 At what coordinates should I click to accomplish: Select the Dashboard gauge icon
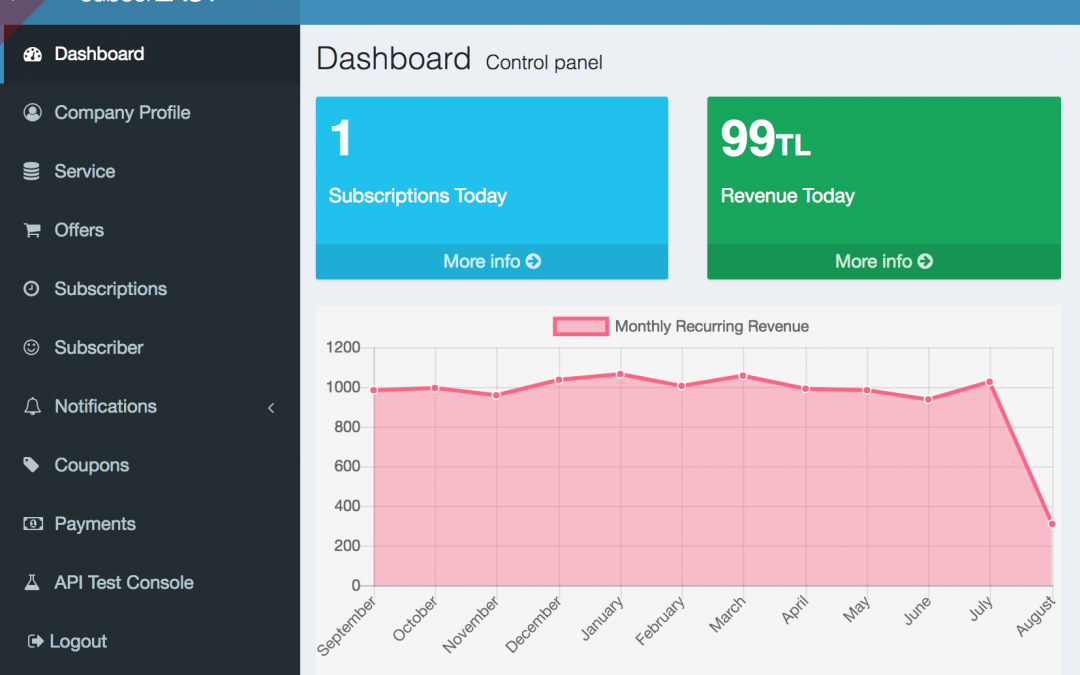point(33,54)
